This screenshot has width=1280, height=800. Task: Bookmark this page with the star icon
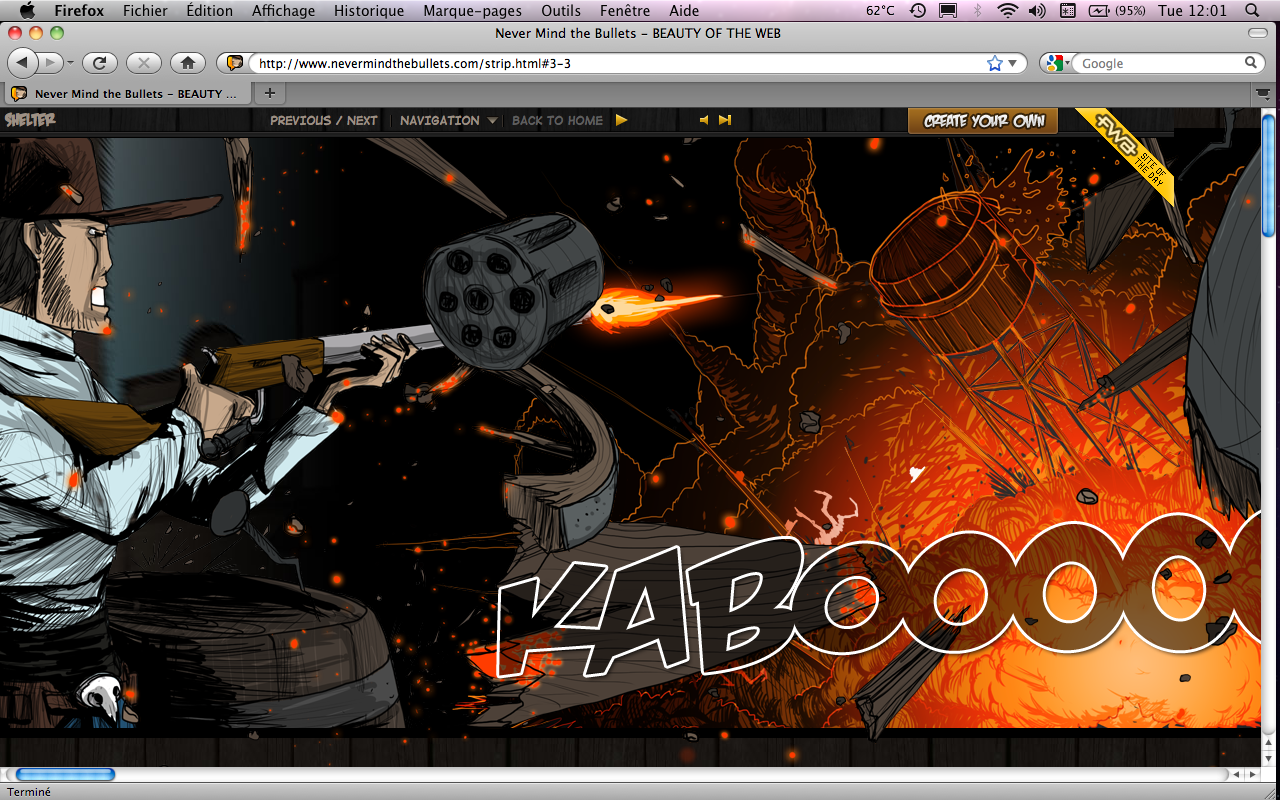994,63
